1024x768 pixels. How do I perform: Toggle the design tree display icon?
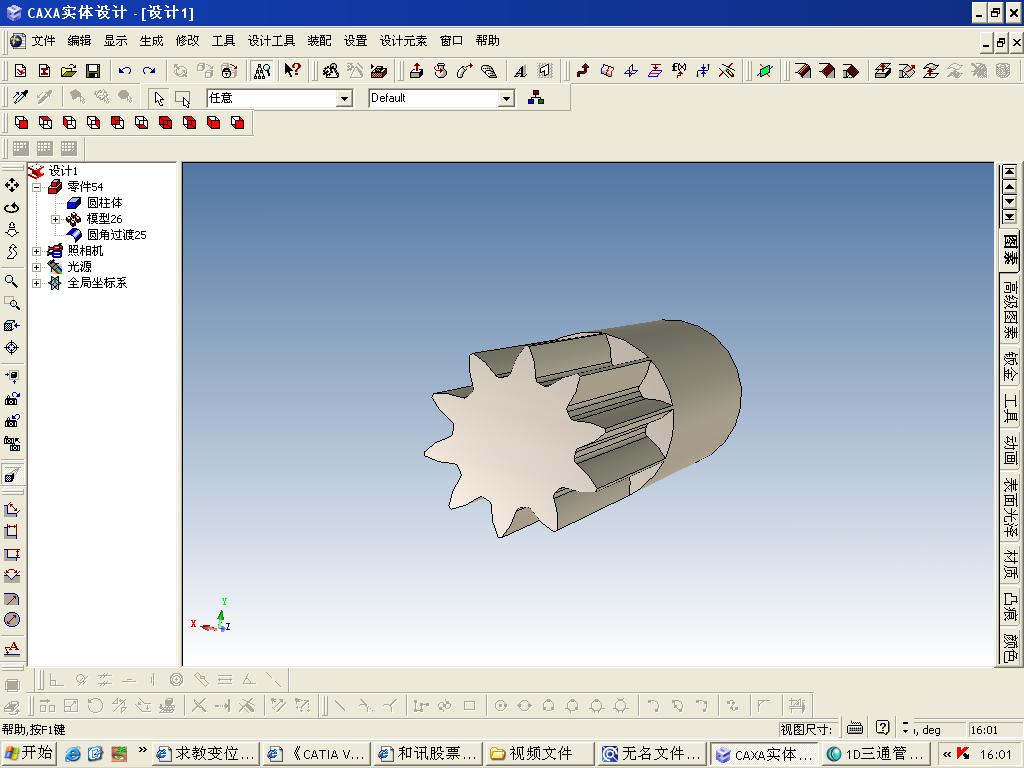point(263,71)
